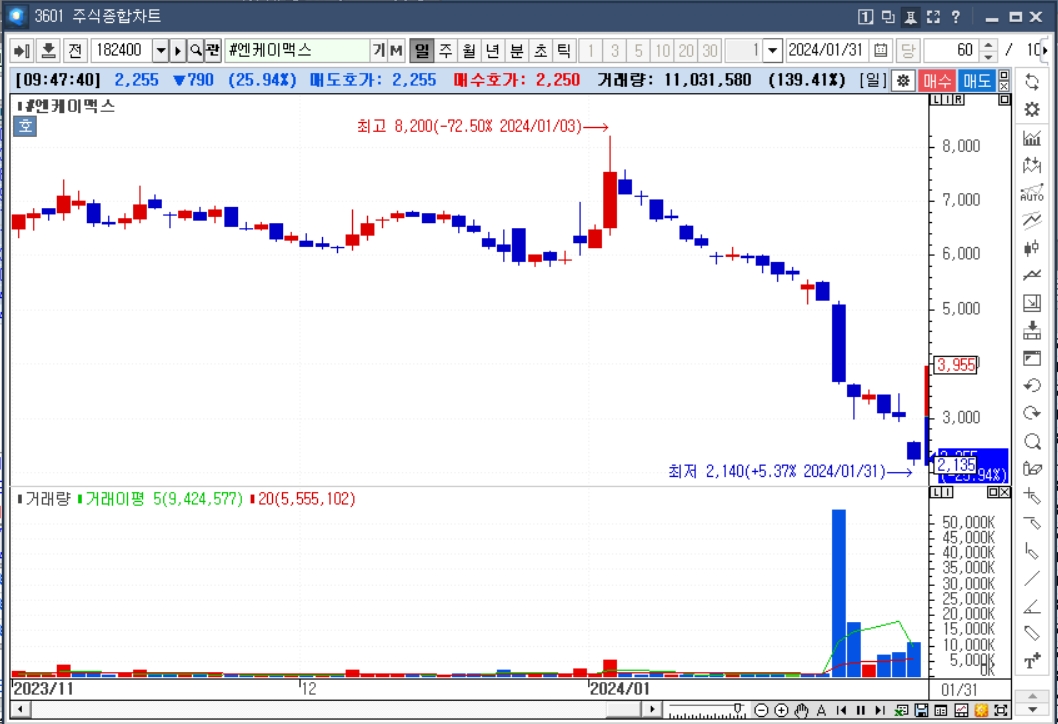The width and height of the screenshot is (1058, 724).
Task: Click left arrow of horizontal chart scrollbar
Action: coord(20,710)
